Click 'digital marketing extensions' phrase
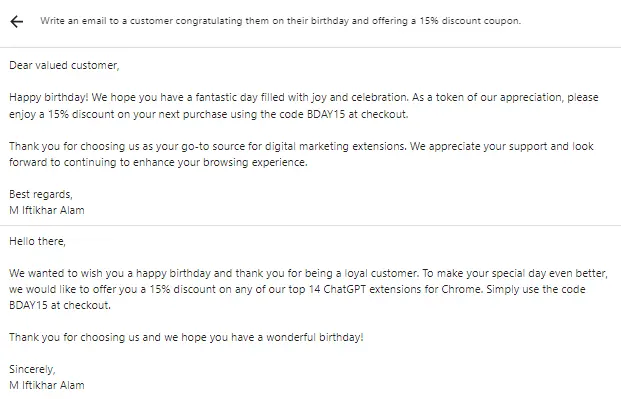This screenshot has width=621, height=399. click(x=335, y=146)
